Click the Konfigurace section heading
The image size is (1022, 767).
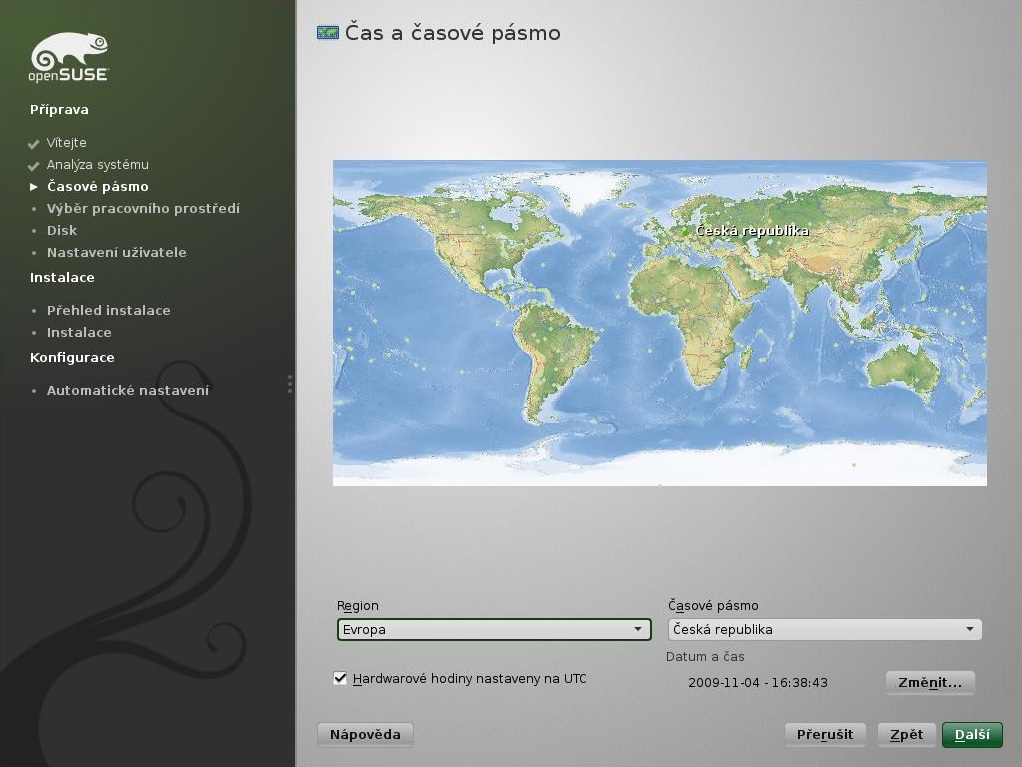(x=72, y=358)
